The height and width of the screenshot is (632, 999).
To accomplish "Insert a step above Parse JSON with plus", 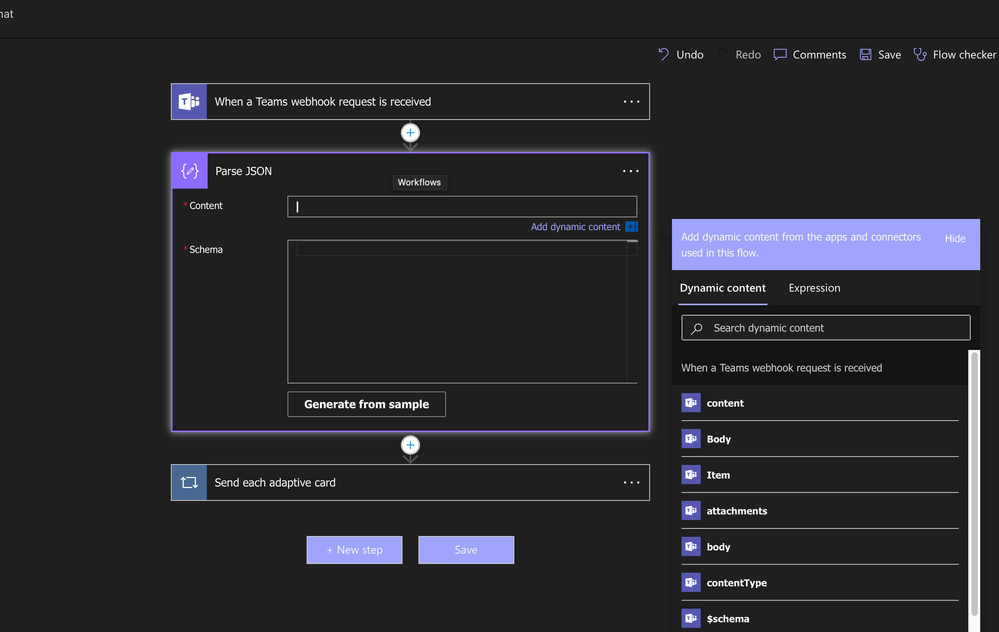I will click(410, 133).
